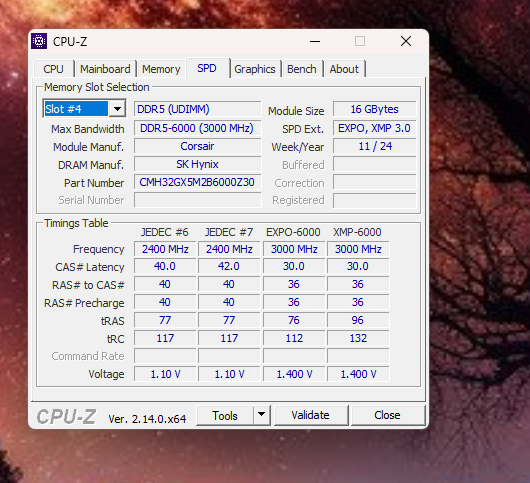Click EXPO-6000 frequency 3000 MHz cell
This screenshot has height=483, width=530.
click(294, 249)
